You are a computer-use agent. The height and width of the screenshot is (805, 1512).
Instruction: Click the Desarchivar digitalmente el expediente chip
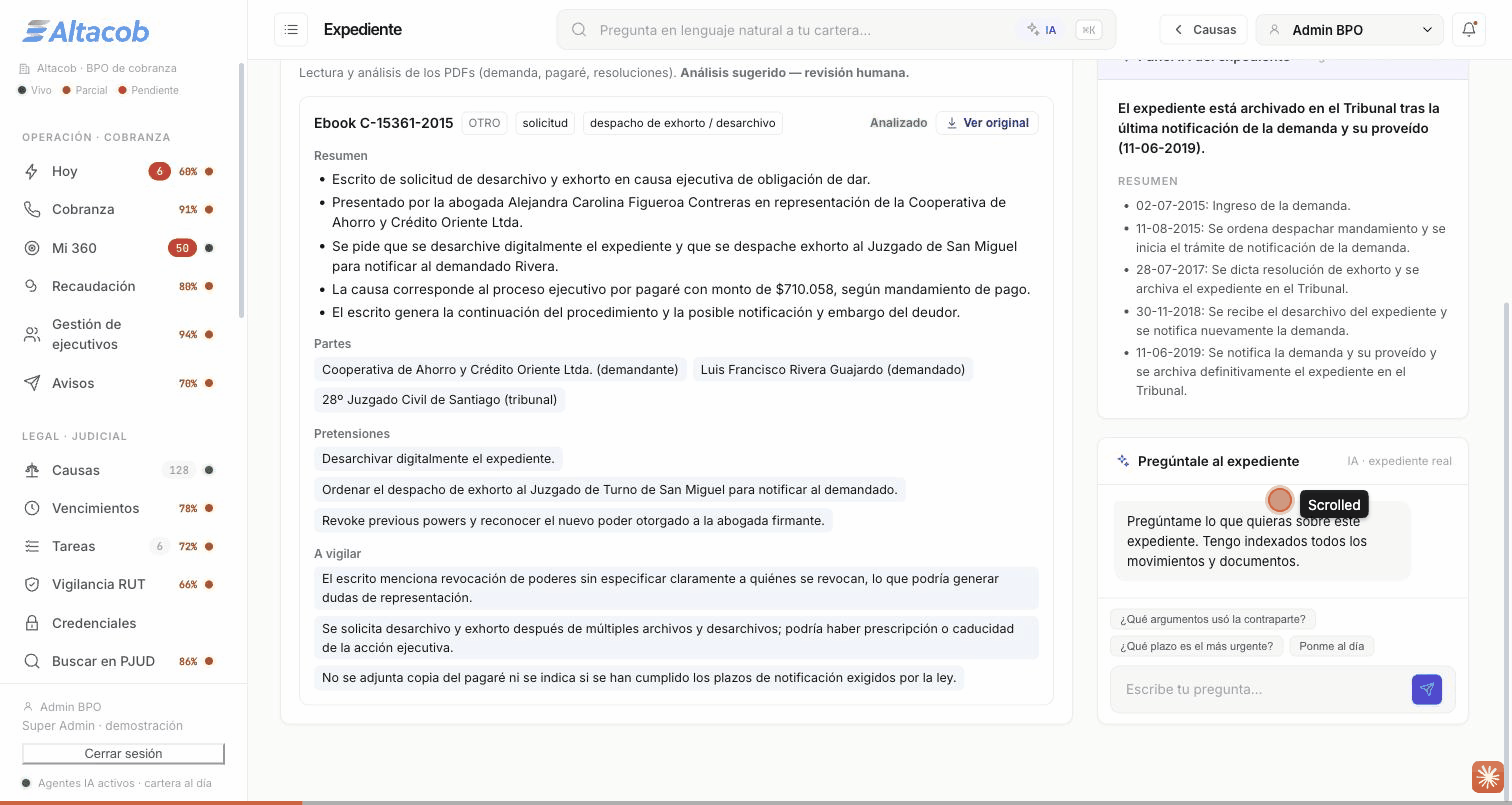(x=438, y=459)
